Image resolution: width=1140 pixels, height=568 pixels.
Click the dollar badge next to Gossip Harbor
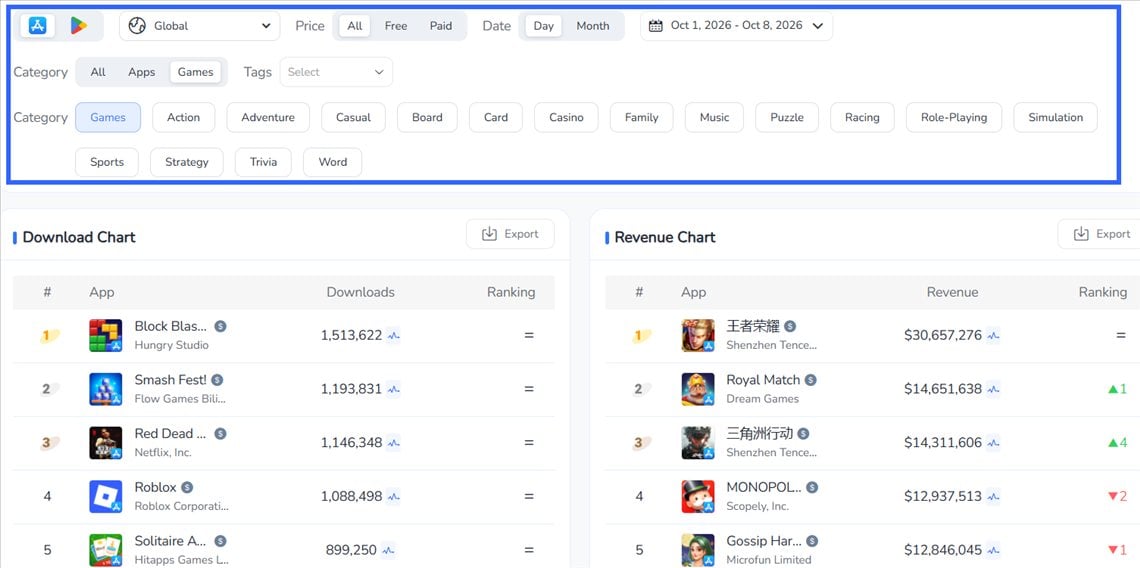tap(812, 541)
